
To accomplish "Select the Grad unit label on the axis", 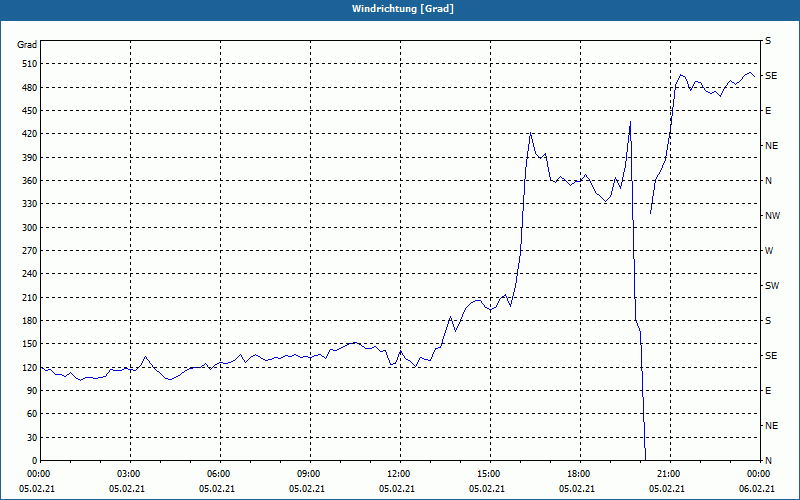I will click(x=27, y=45).
